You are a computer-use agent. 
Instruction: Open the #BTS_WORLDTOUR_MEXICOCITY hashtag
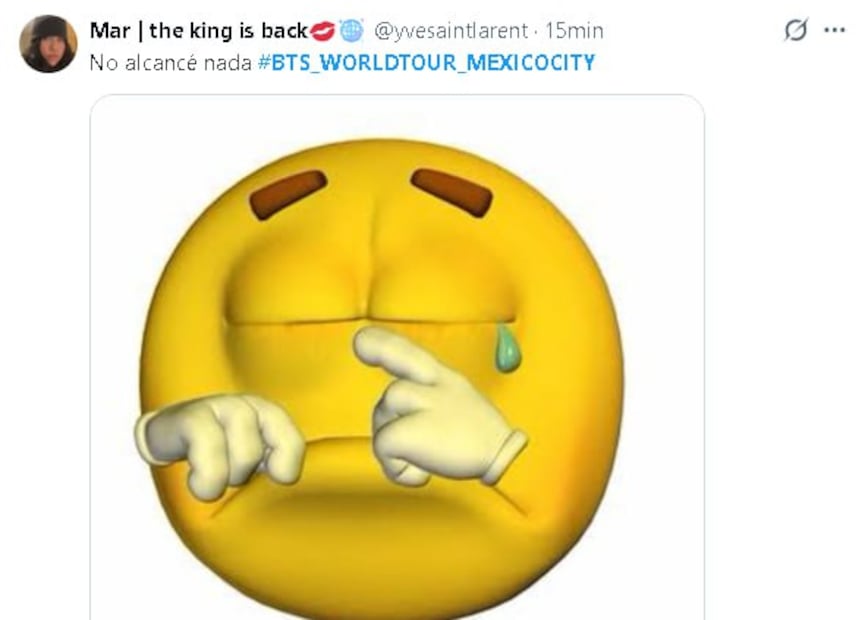coord(432,63)
